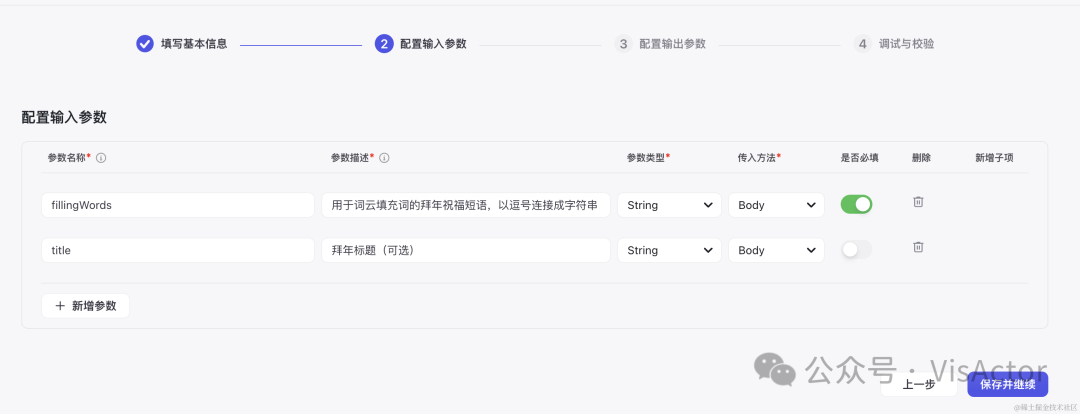Select 配置输入参数 step label
Screen dimensions: 1080x414
(433, 44)
